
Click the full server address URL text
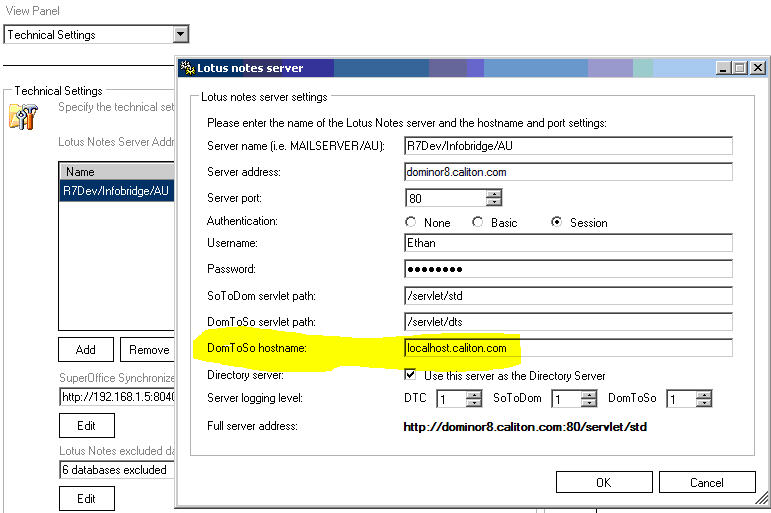525,426
